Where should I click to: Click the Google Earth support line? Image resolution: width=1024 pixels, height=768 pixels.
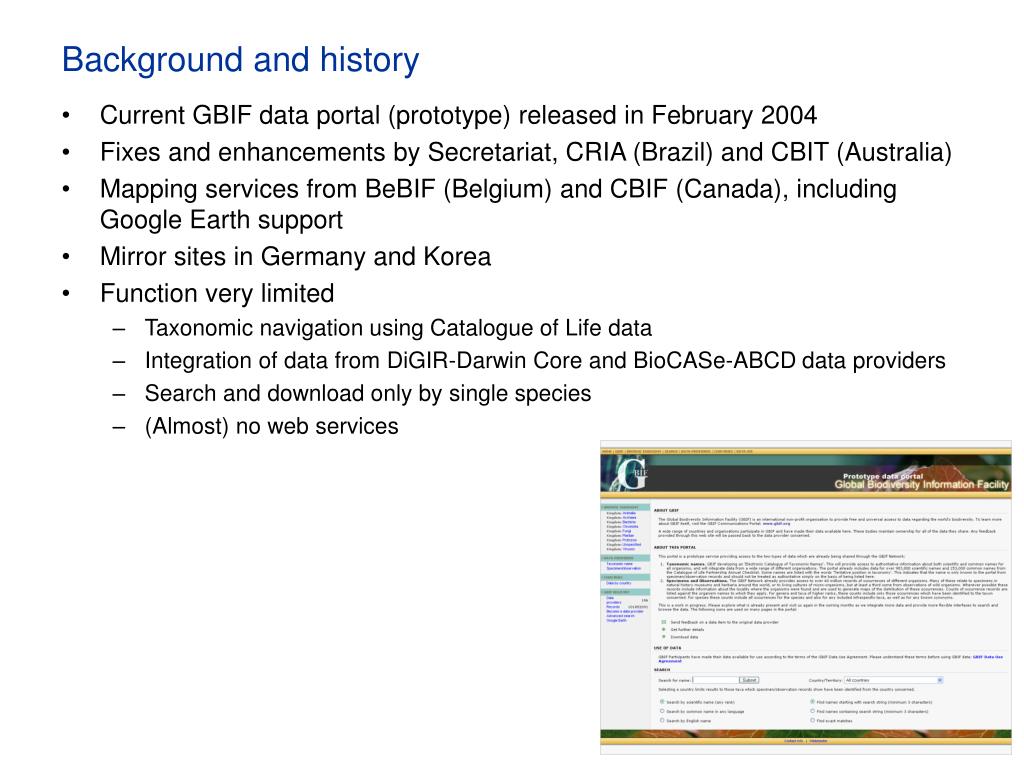click(x=221, y=220)
